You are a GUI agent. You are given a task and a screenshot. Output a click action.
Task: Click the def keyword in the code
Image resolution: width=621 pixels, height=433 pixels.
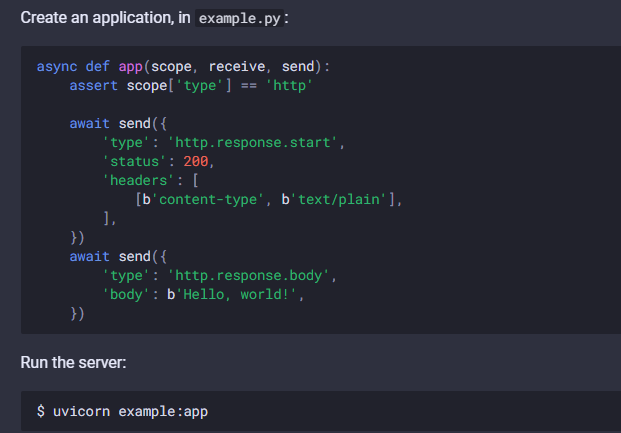pyautogui.click(x=98, y=67)
